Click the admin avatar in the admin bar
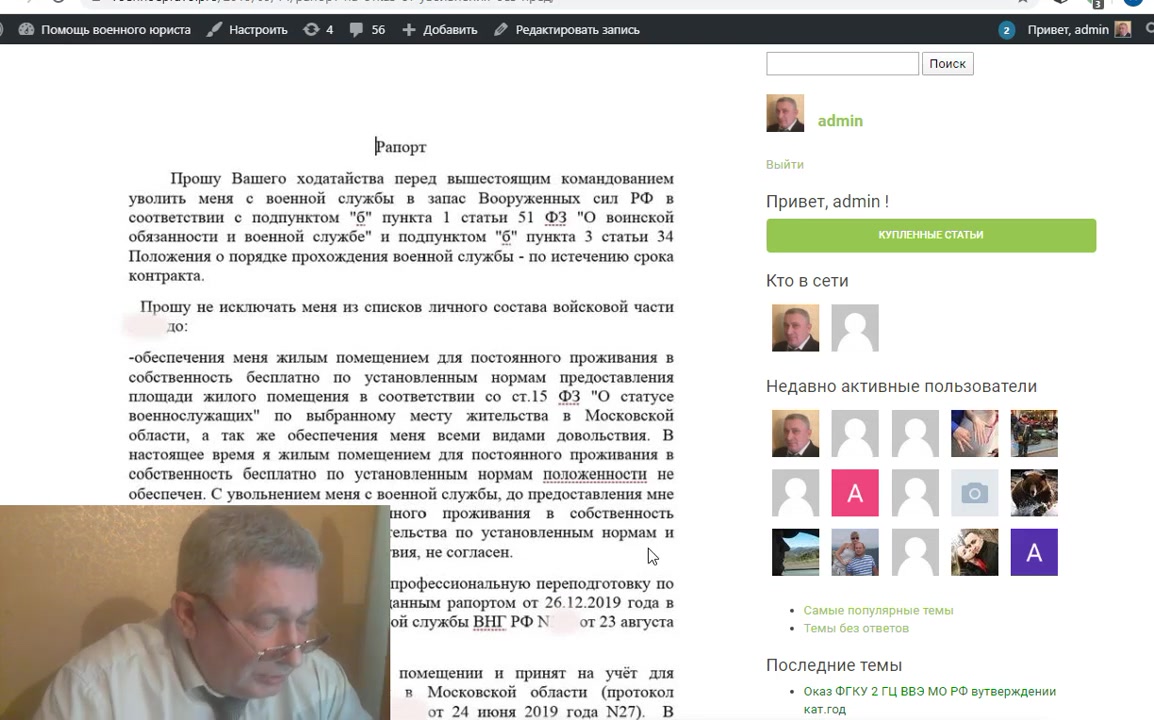 (x=1122, y=29)
